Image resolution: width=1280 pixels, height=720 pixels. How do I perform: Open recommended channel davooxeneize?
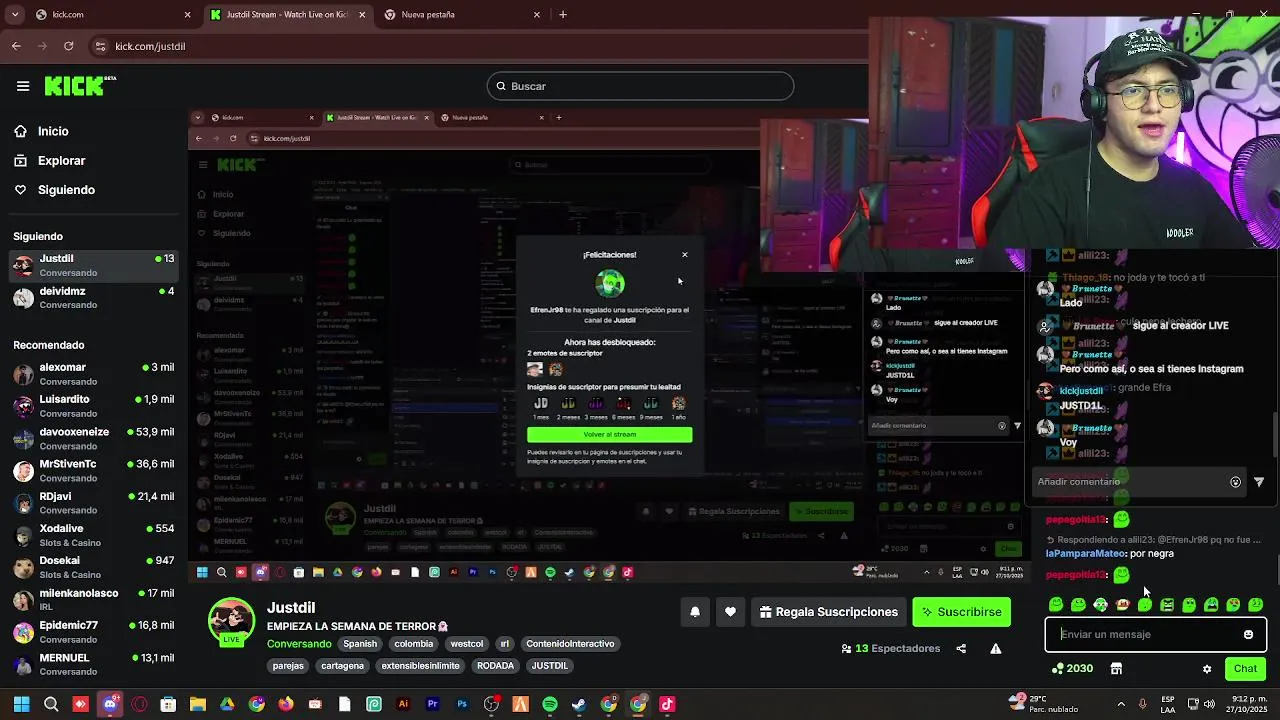point(94,438)
